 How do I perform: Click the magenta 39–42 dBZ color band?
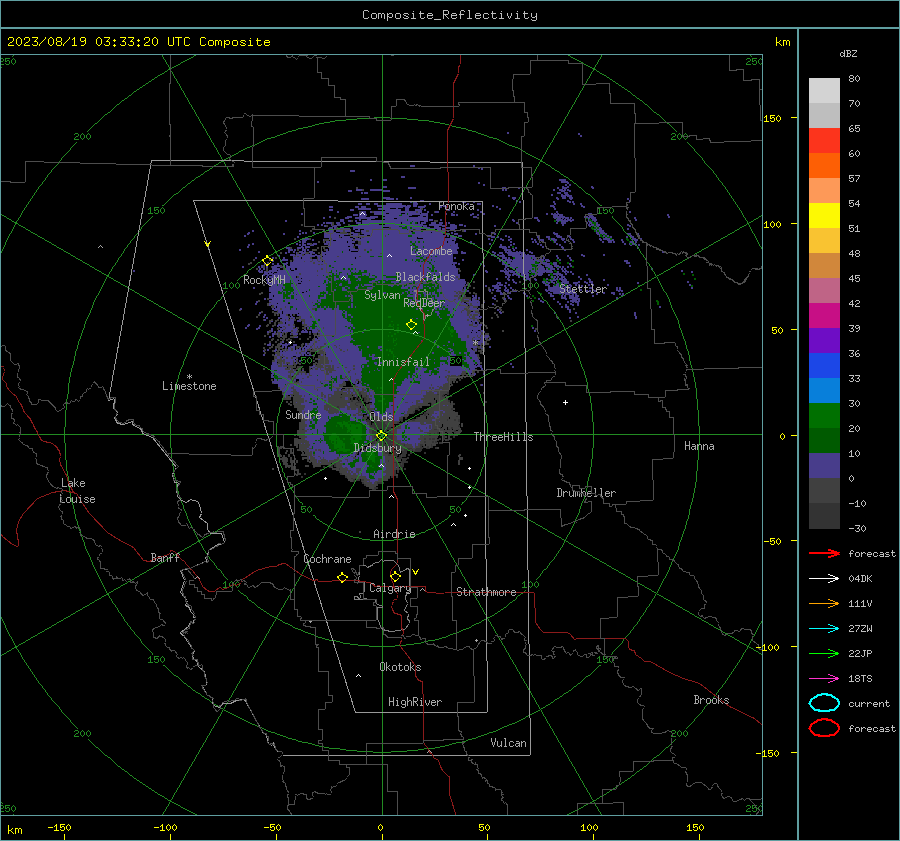coord(824,316)
